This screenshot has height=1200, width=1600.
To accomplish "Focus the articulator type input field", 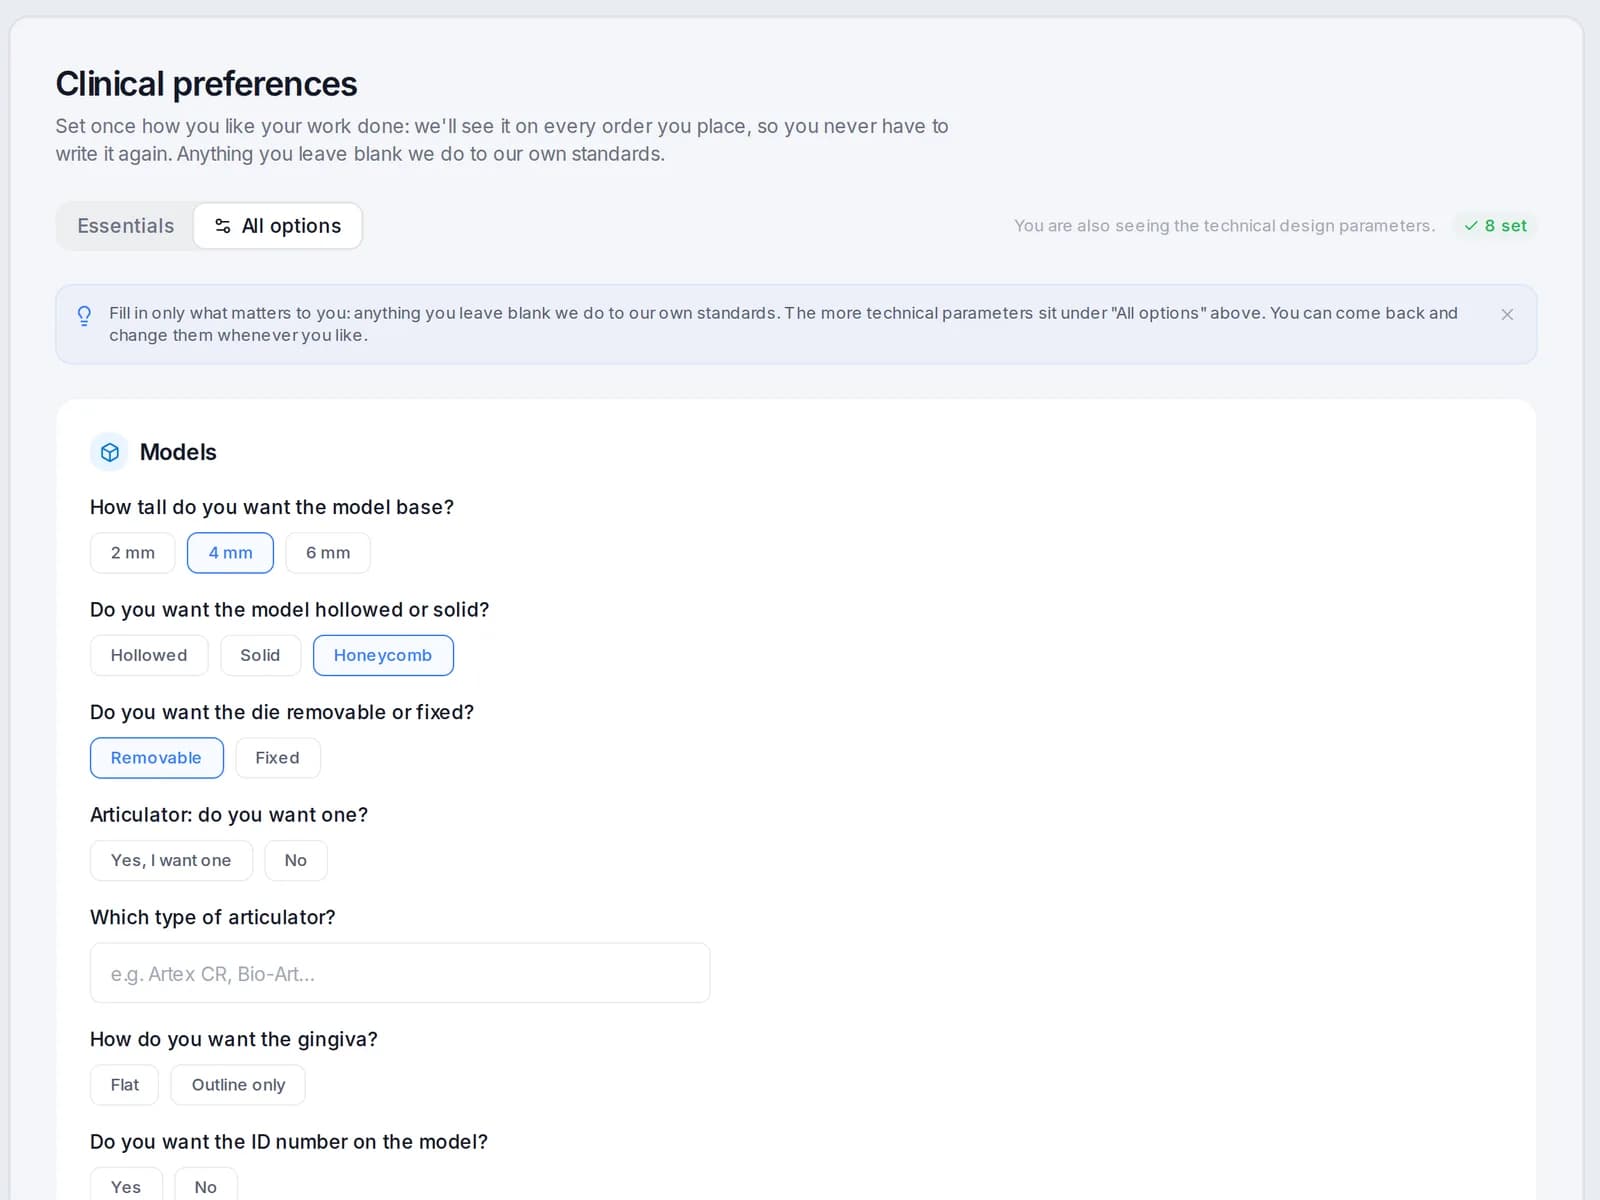I will pyautogui.click(x=400, y=973).
